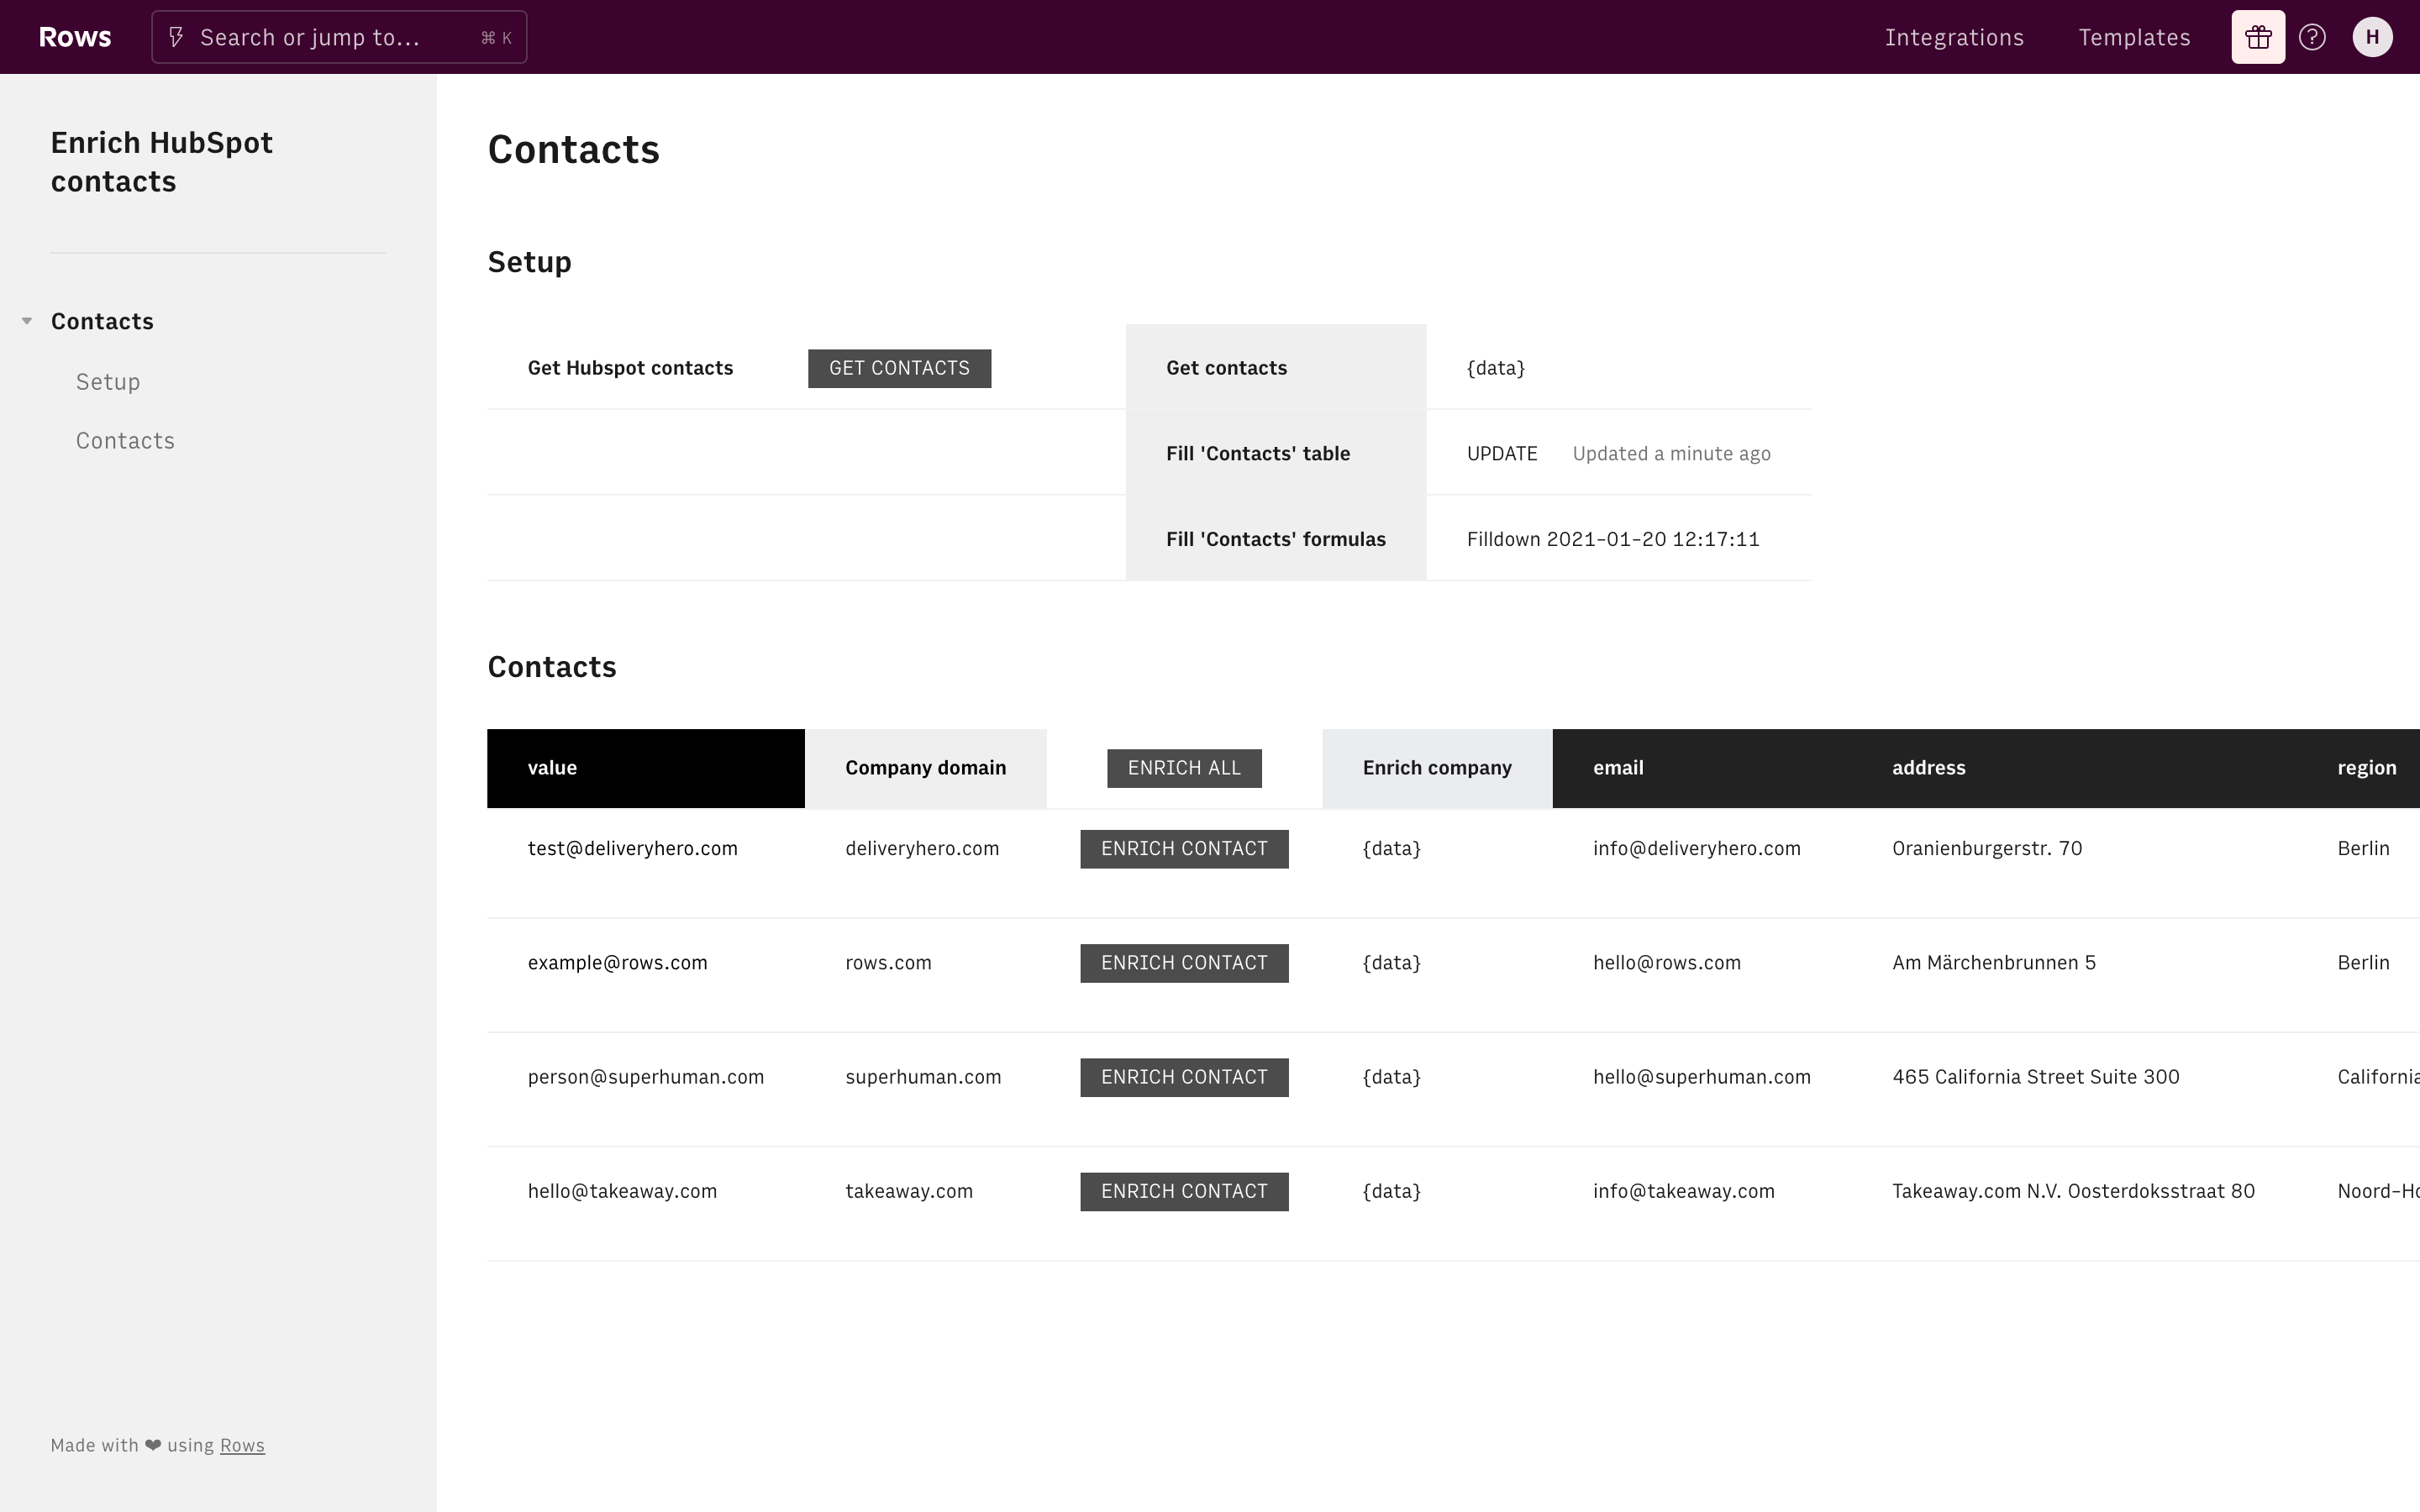This screenshot has height=1512, width=2420.
Task: Click the Fill 'Contacts' table label
Action: [x=1258, y=453]
